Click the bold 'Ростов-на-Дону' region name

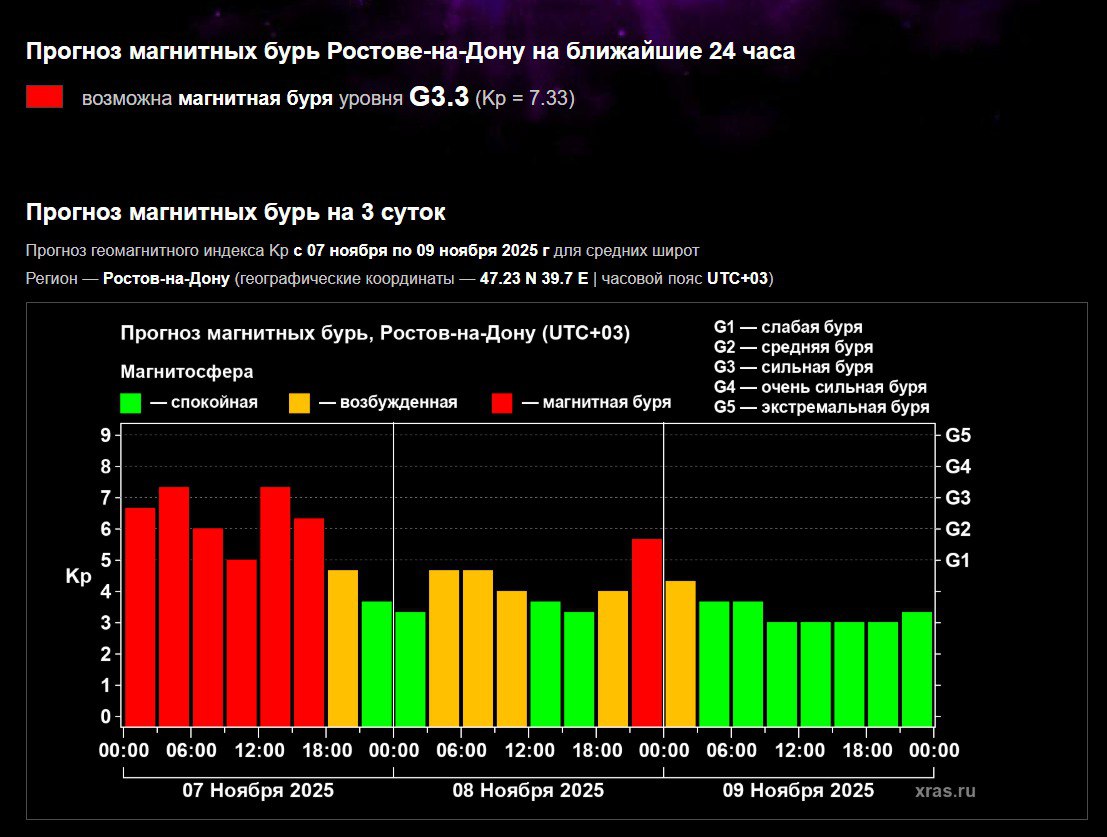[x=167, y=278]
